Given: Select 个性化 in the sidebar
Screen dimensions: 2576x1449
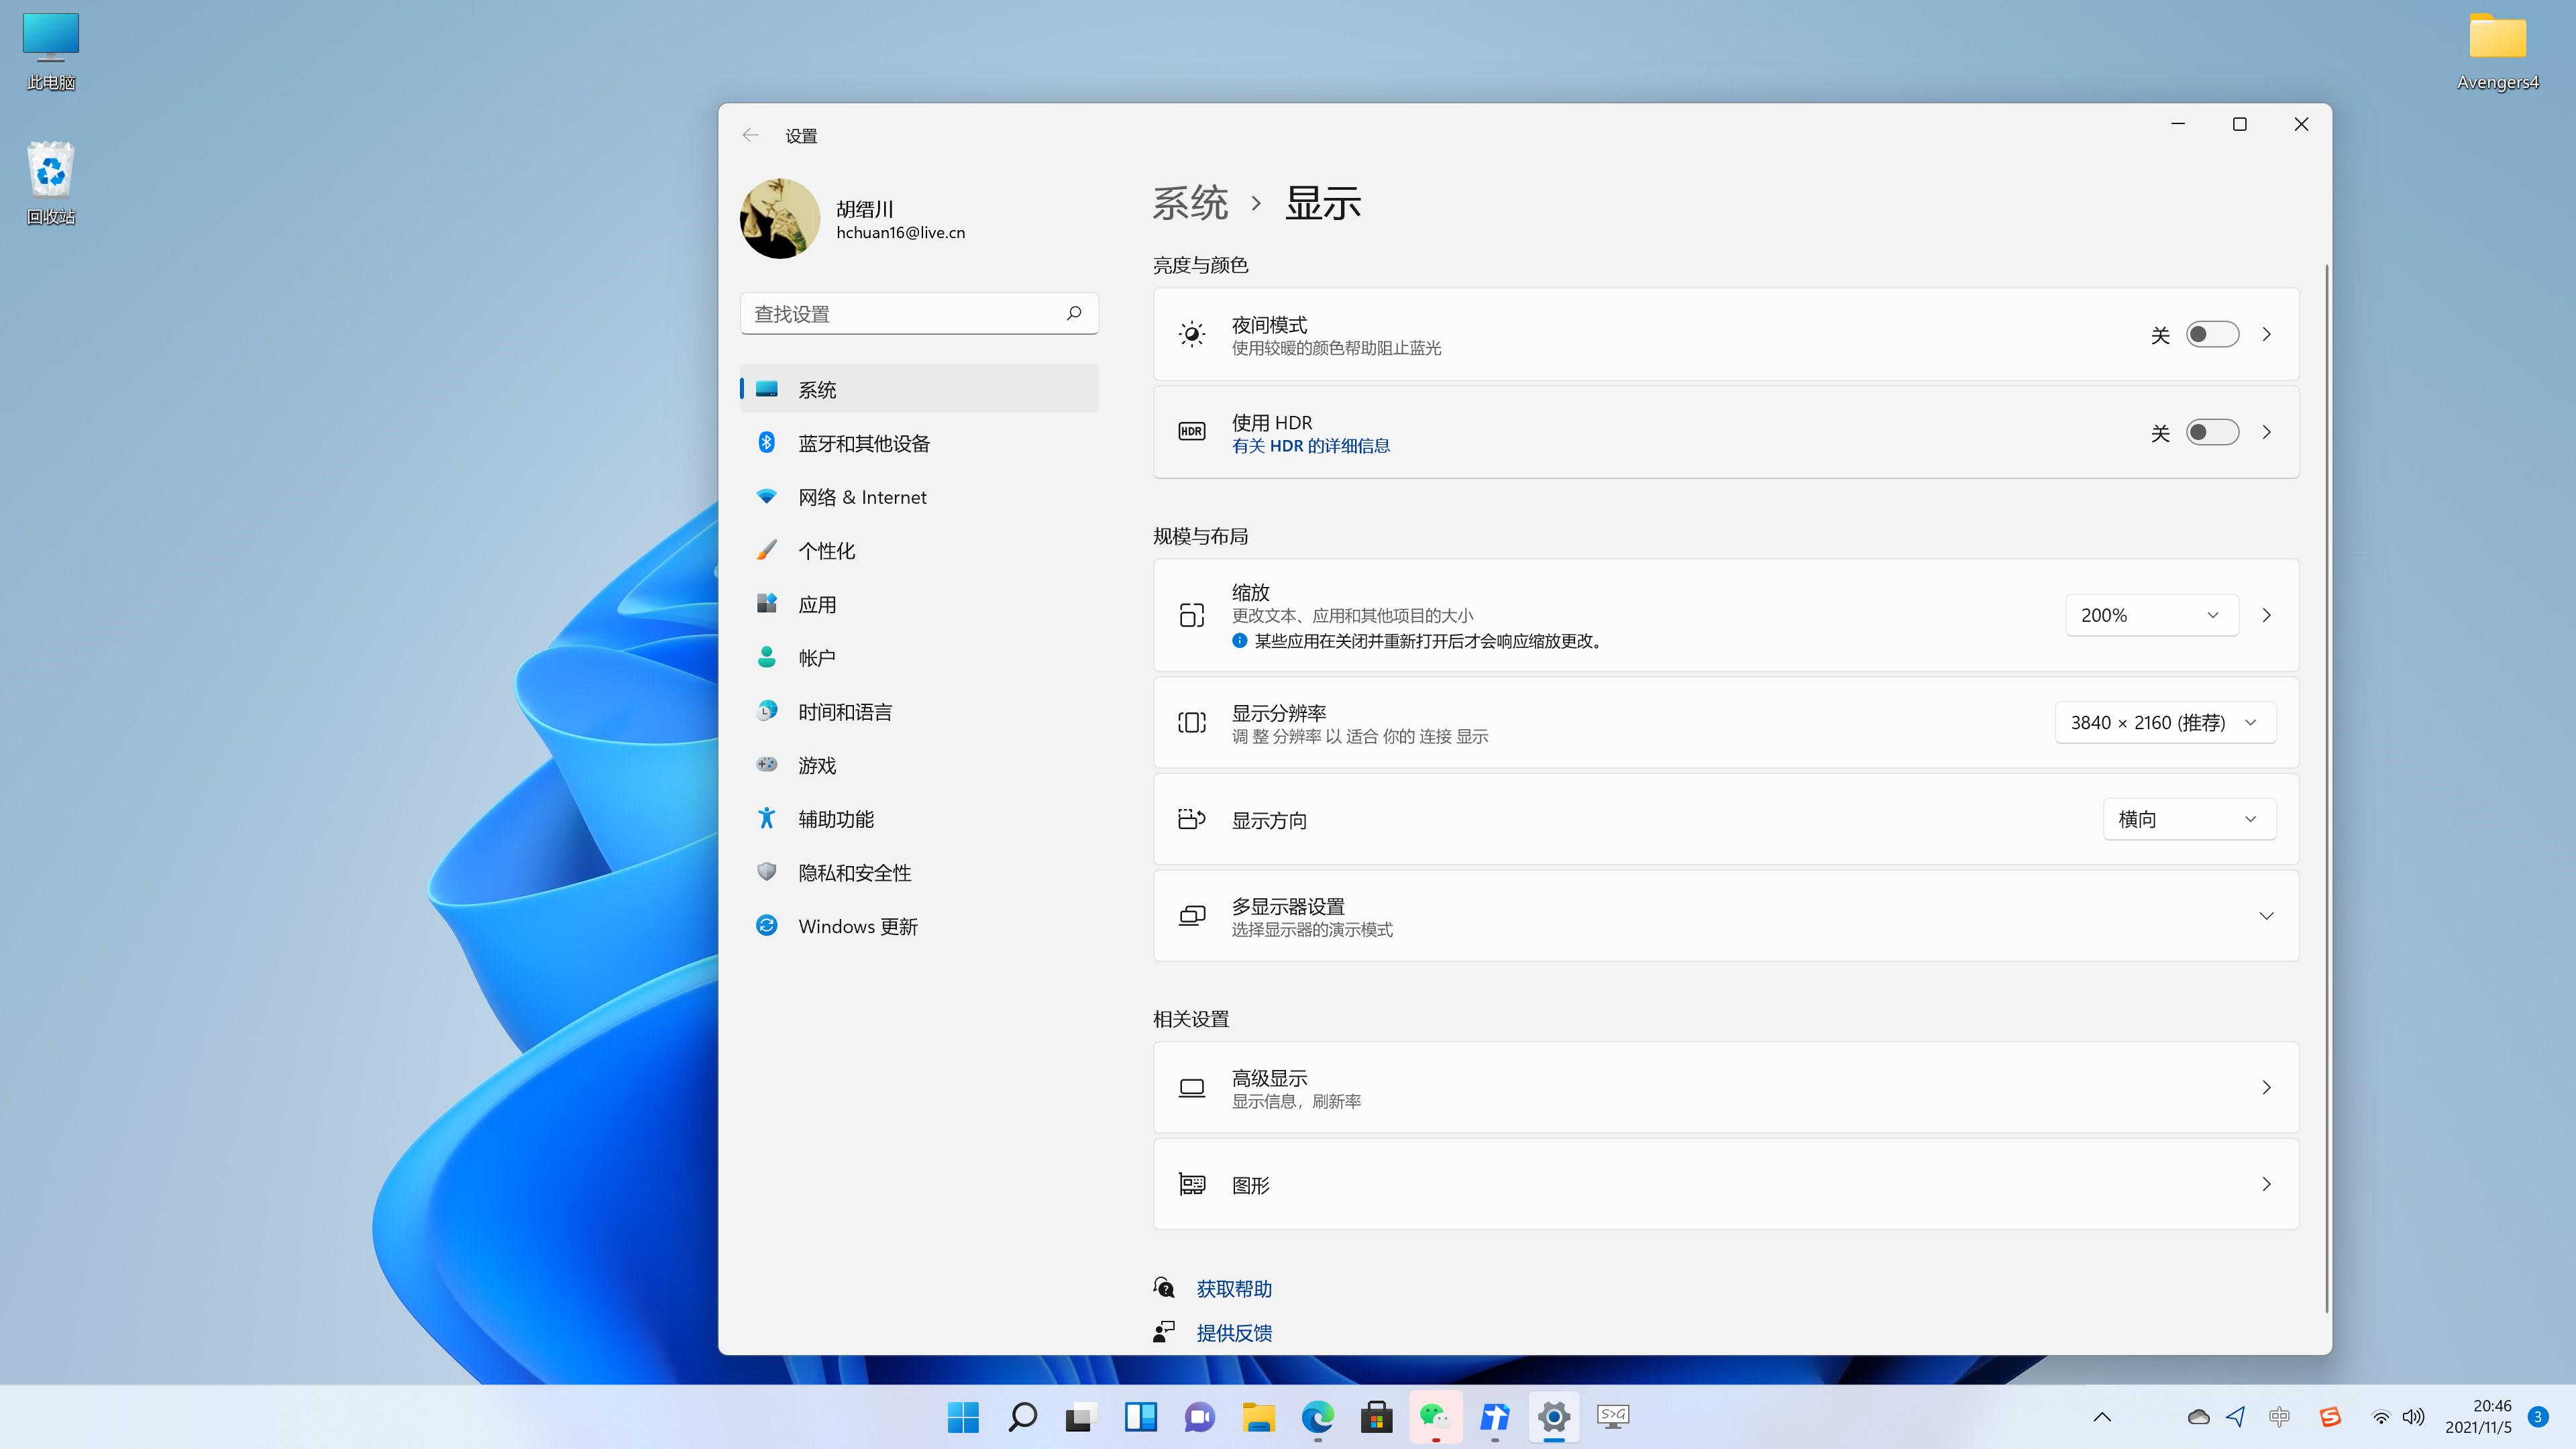Looking at the screenshot, I should (x=826, y=551).
